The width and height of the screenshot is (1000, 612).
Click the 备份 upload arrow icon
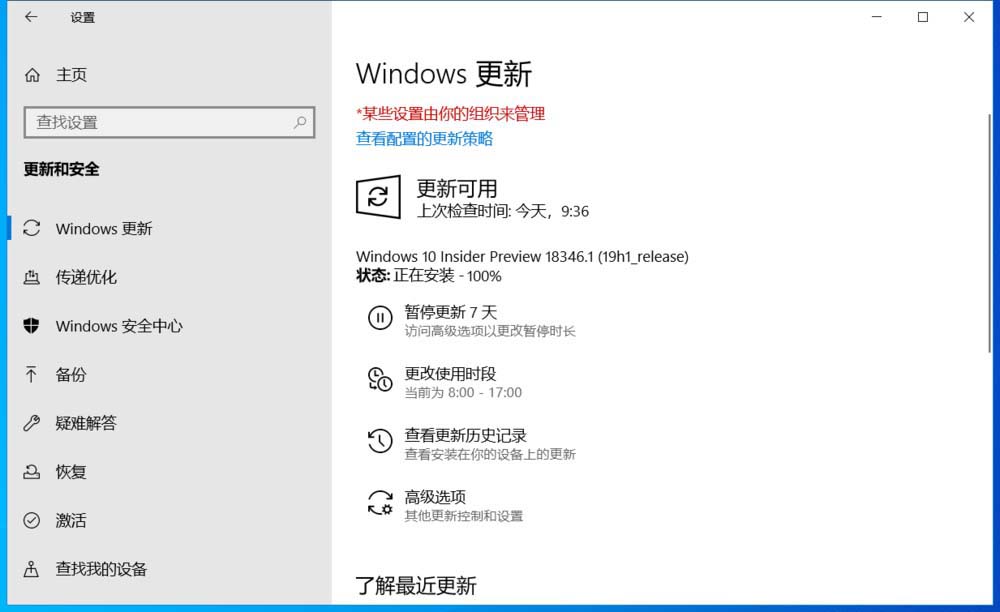(31, 374)
